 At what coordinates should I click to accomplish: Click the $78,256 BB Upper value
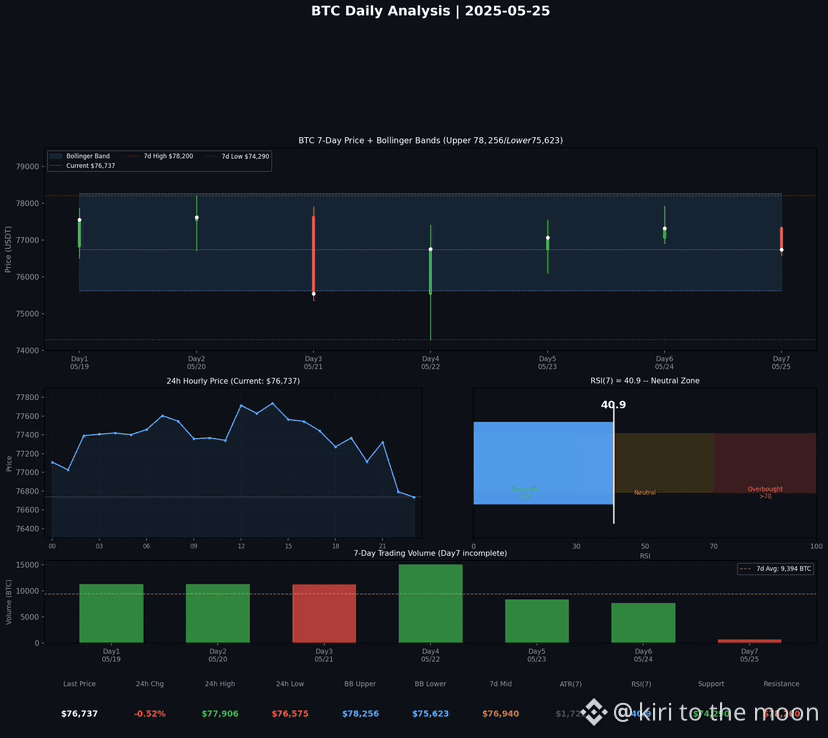click(360, 714)
